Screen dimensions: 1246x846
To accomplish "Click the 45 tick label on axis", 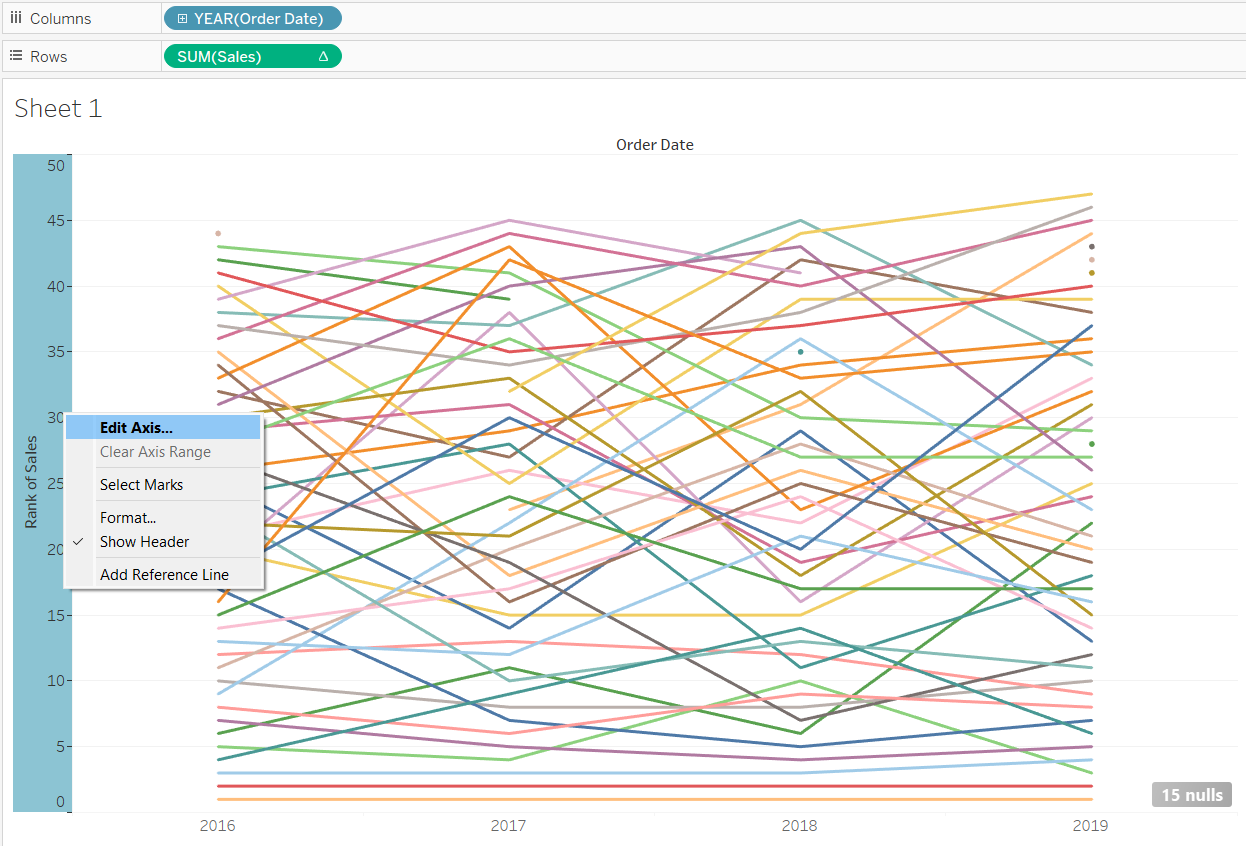I will 56,221.
